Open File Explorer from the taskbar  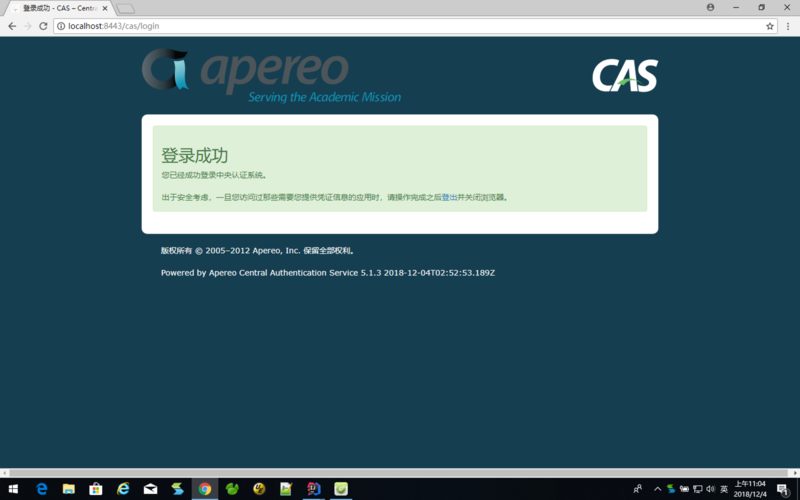[x=68, y=489]
